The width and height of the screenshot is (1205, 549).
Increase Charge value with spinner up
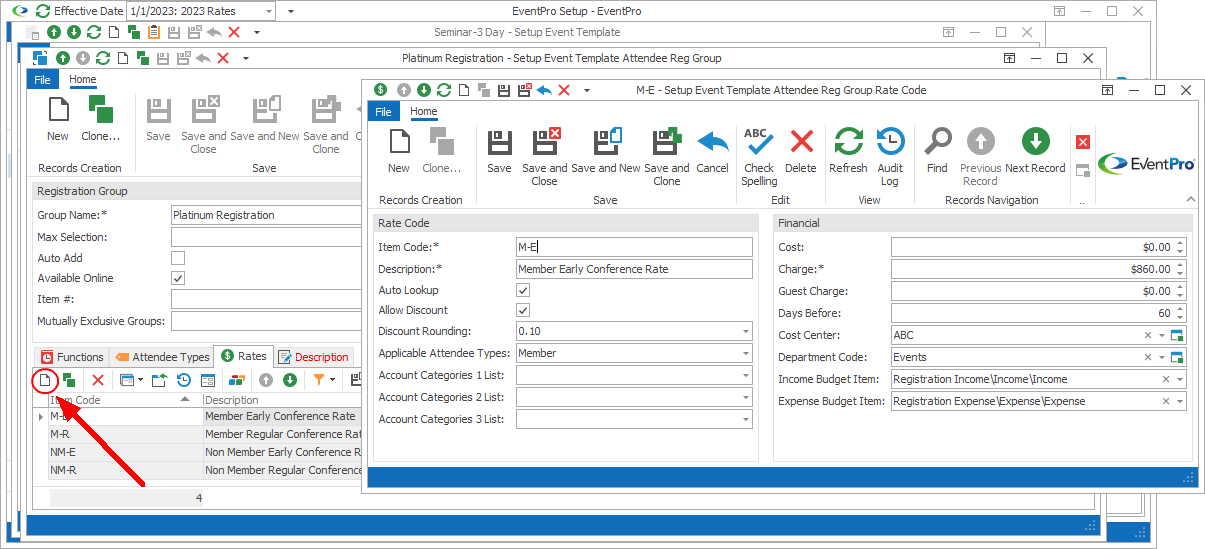point(1180,265)
